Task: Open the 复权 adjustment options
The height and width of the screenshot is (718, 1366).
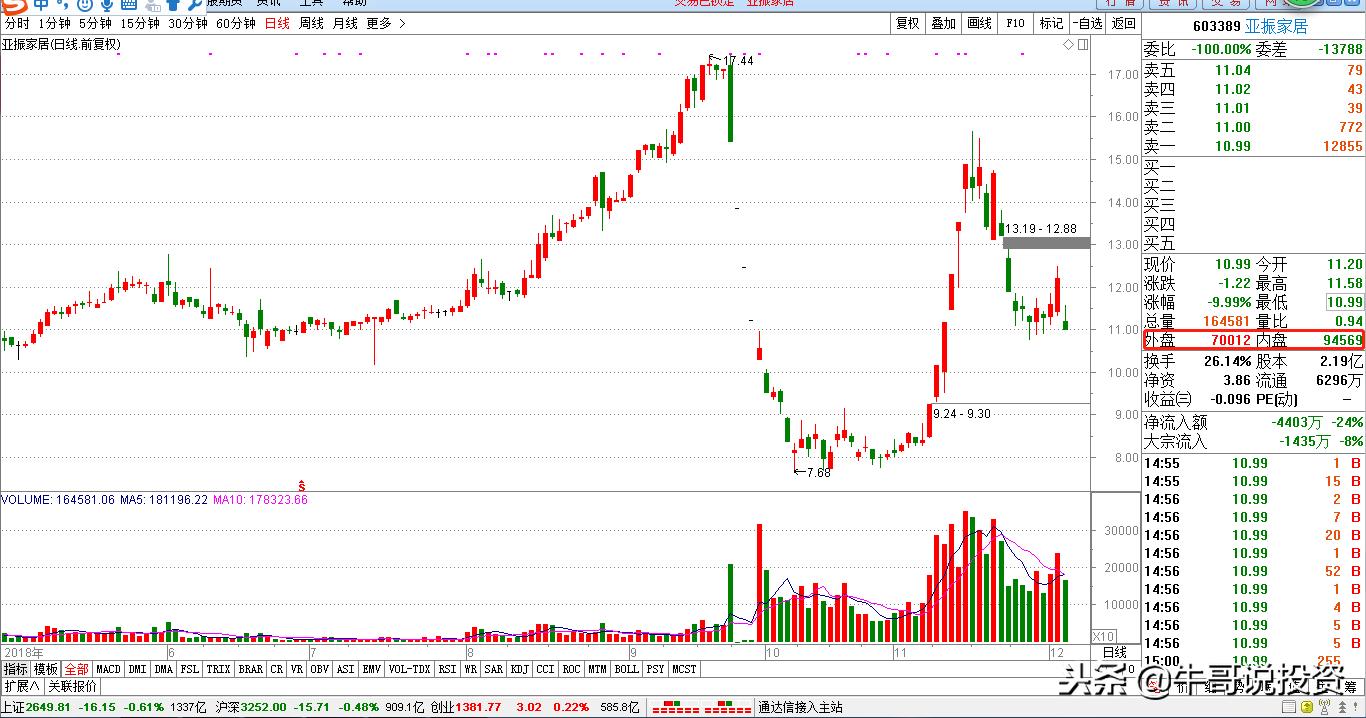Action: point(907,23)
